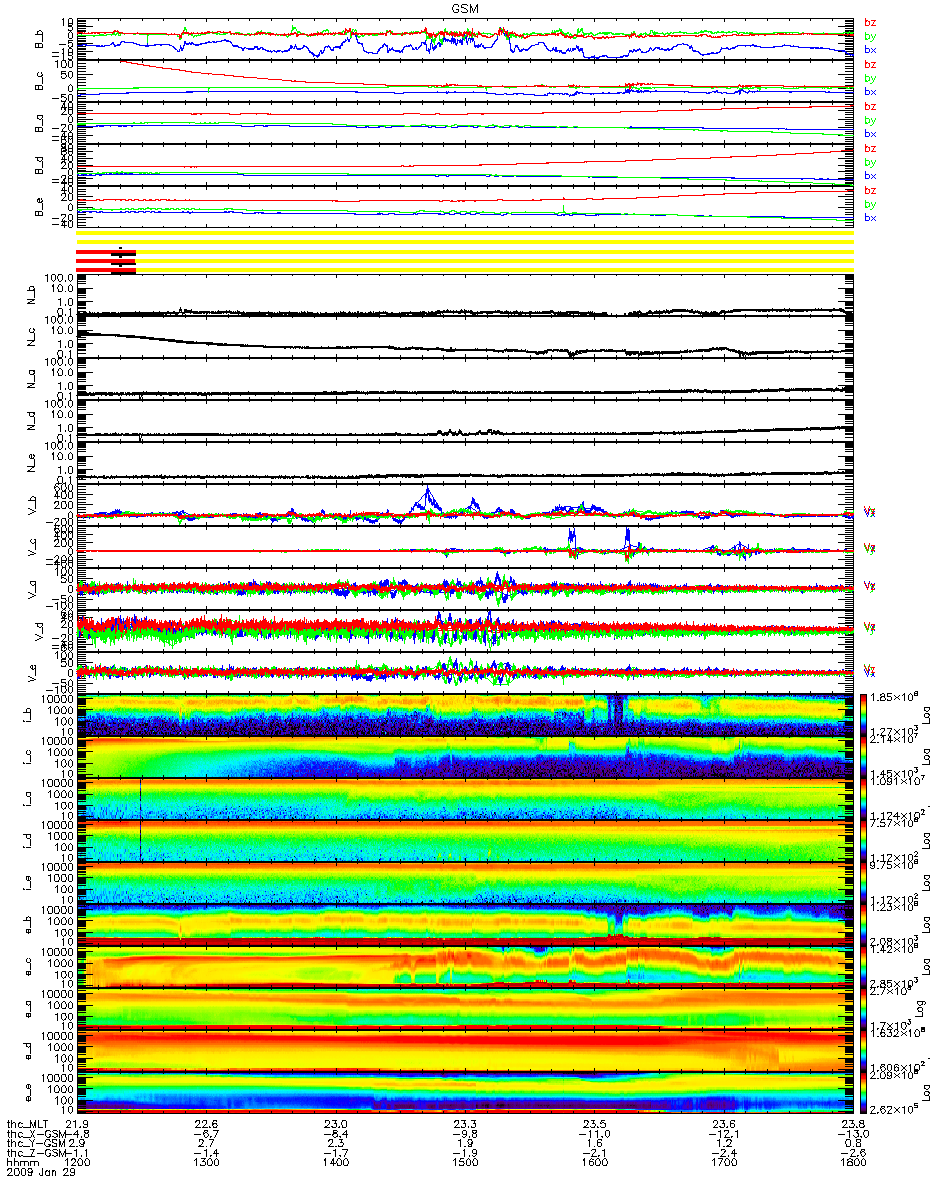
Task: Click the i_b ion energy spectrogram panel
Action: 464,715
